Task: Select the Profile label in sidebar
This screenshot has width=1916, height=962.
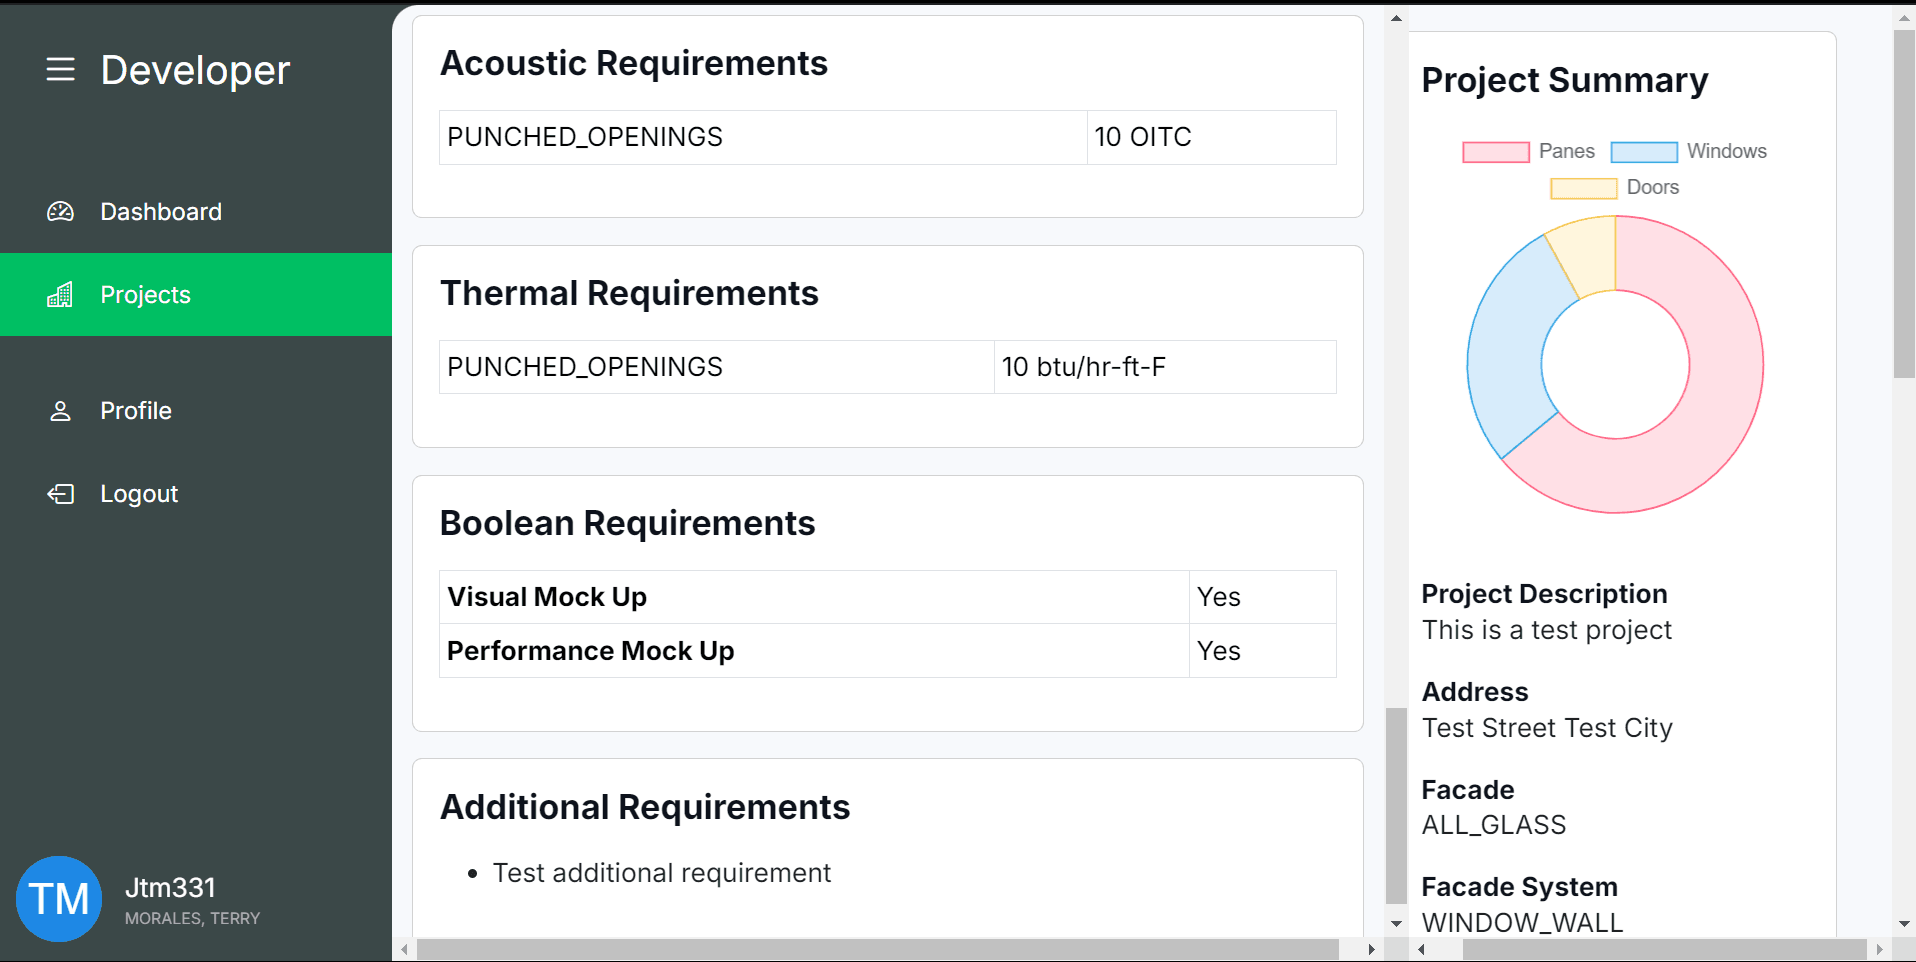Action: [136, 411]
